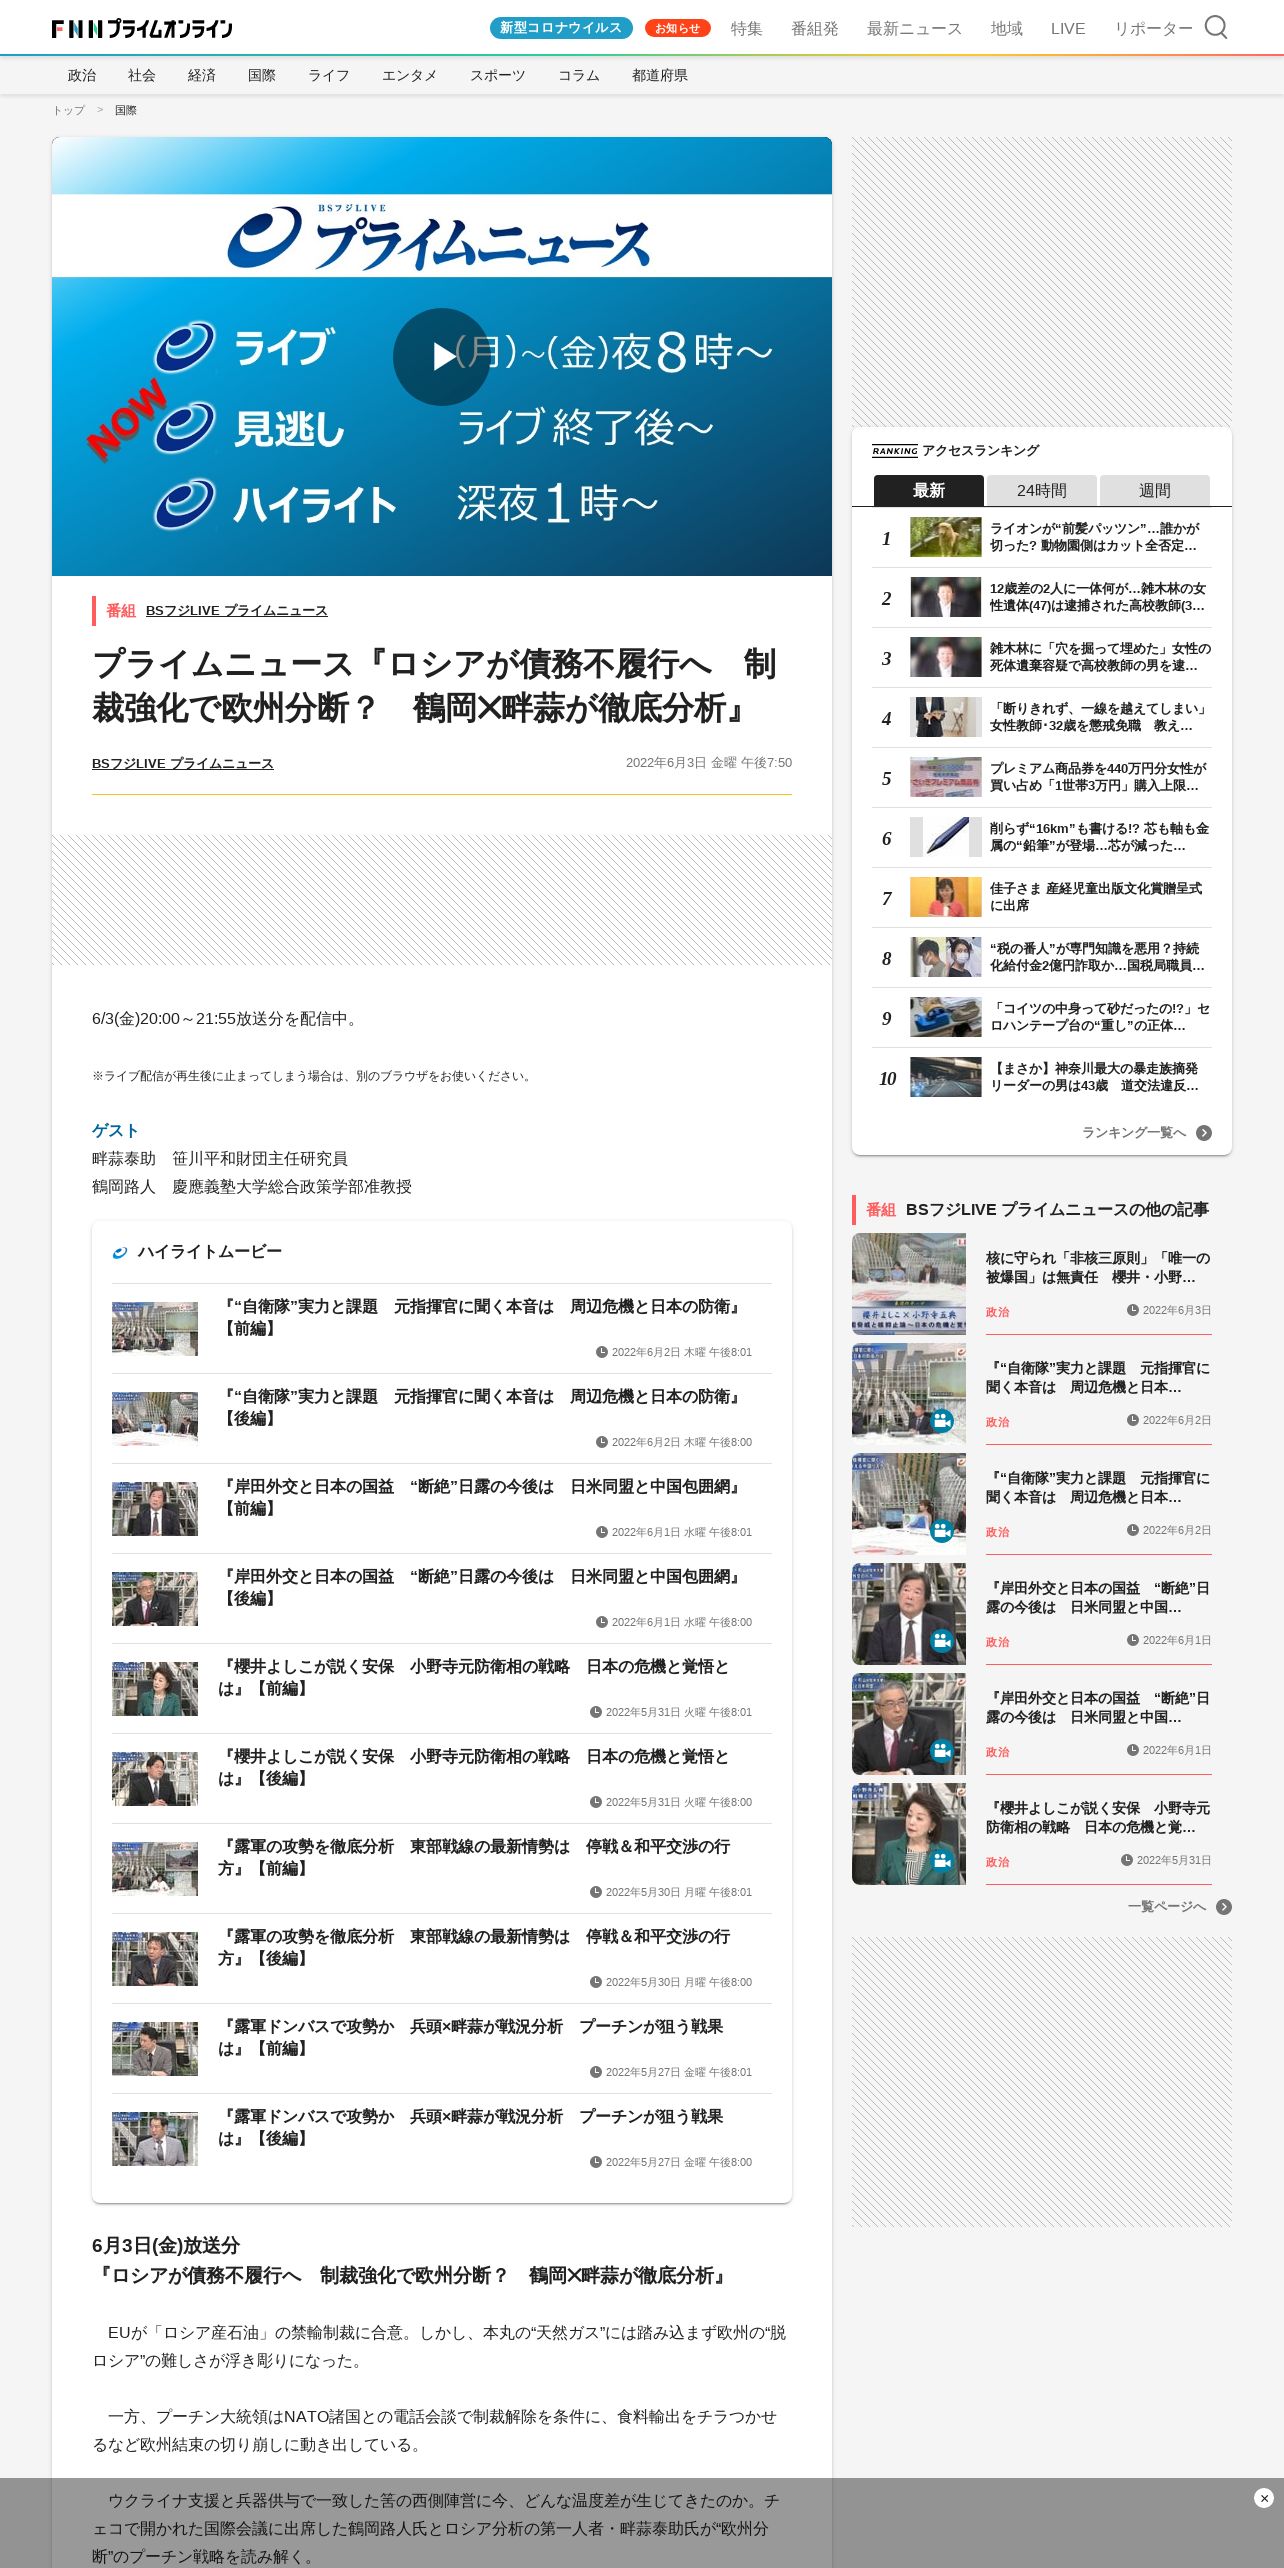Open the search magnifier icon

click(1216, 27)
